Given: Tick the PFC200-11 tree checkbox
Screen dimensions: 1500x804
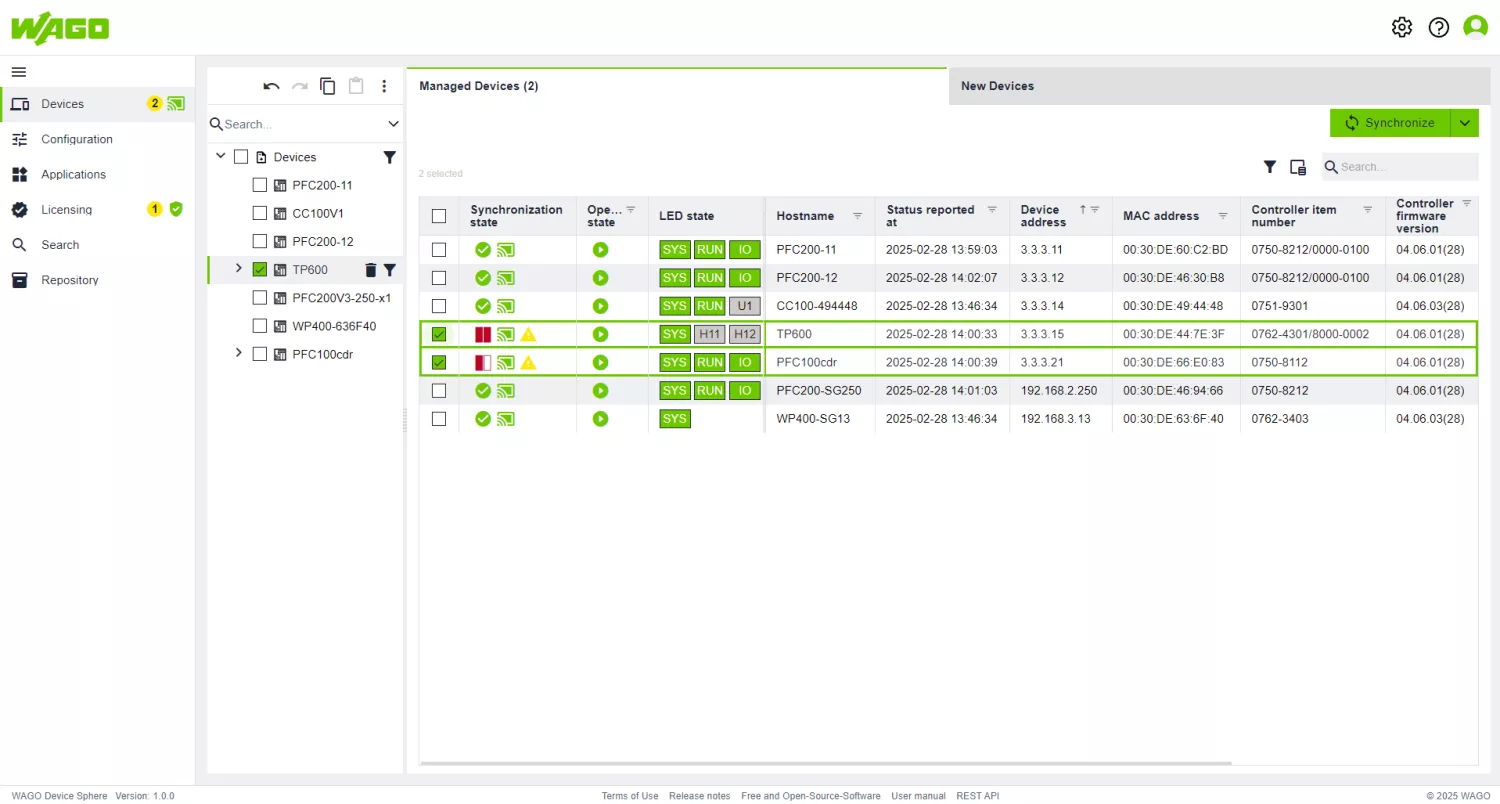Looking at the screenshot, I should click(x=260, y=185).
